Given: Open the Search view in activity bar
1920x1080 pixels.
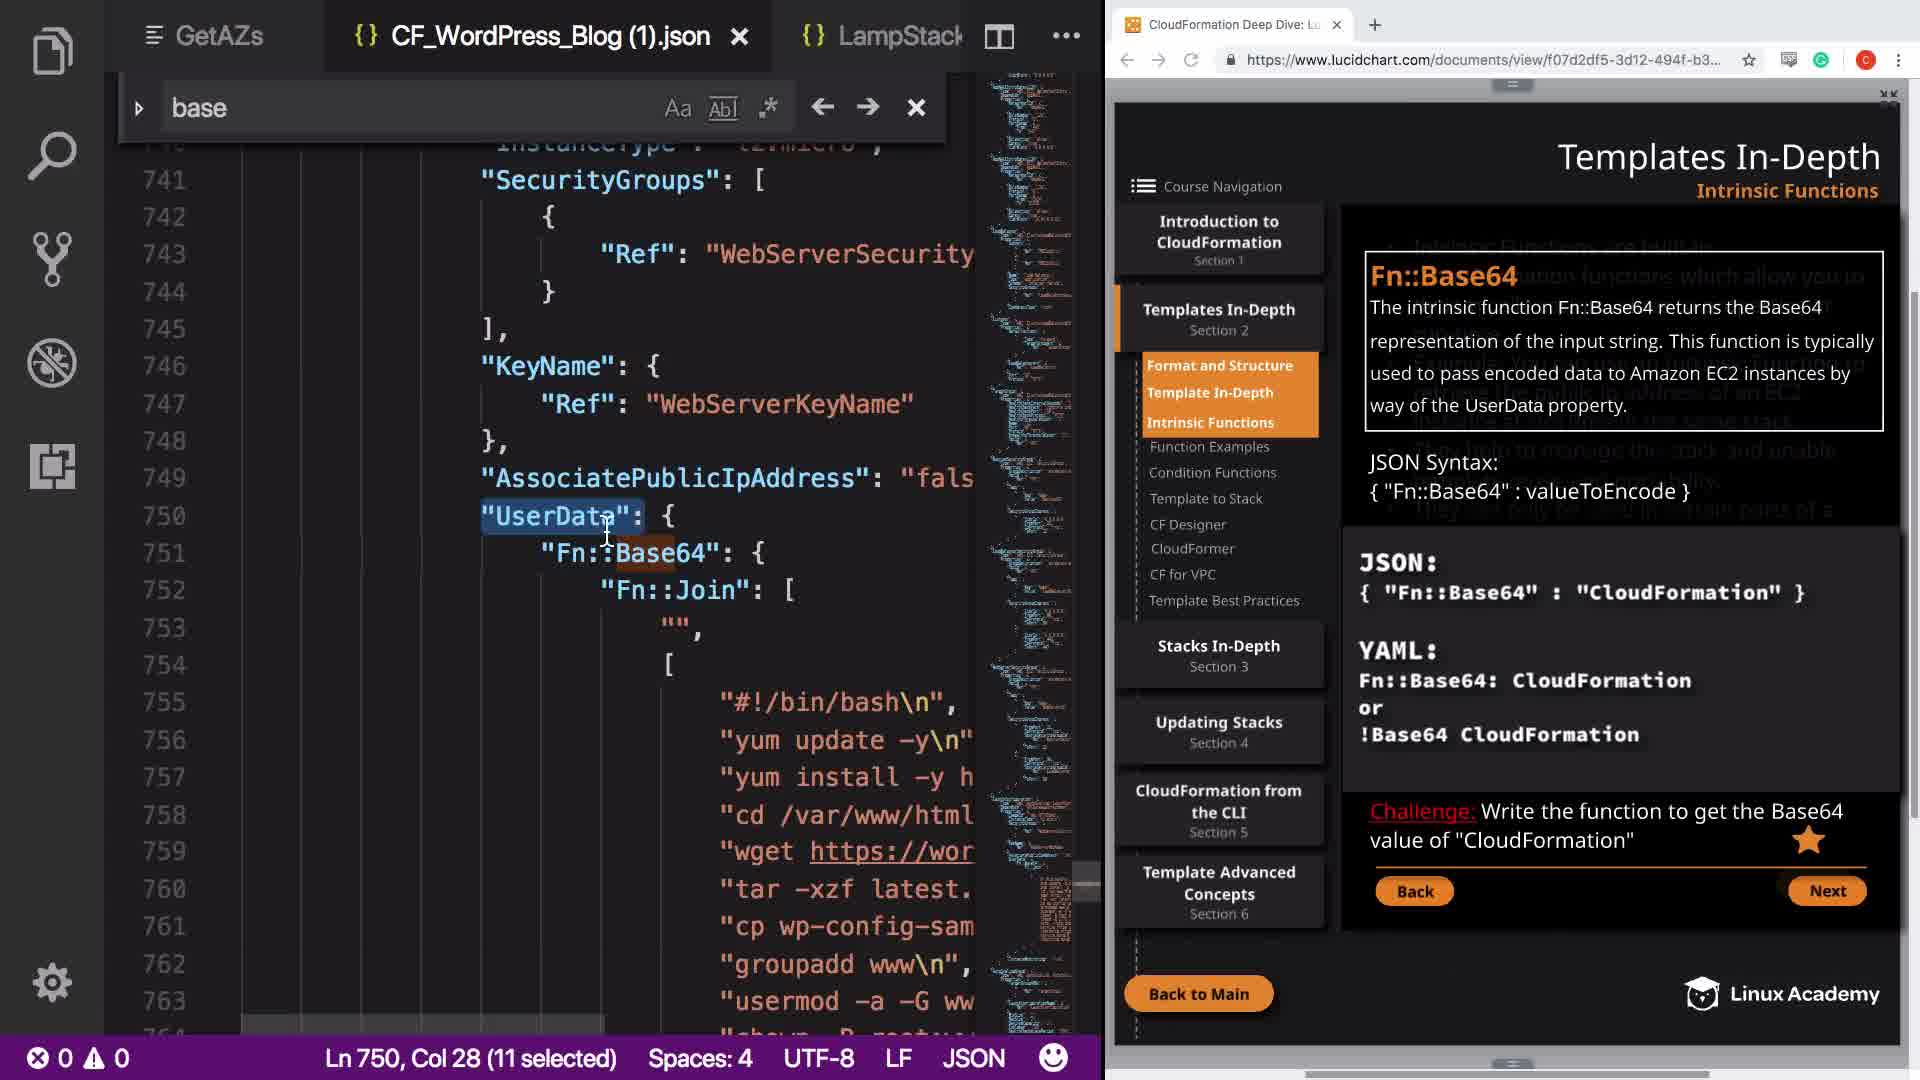Looking at the screenshot, I should tap(52, 156).
